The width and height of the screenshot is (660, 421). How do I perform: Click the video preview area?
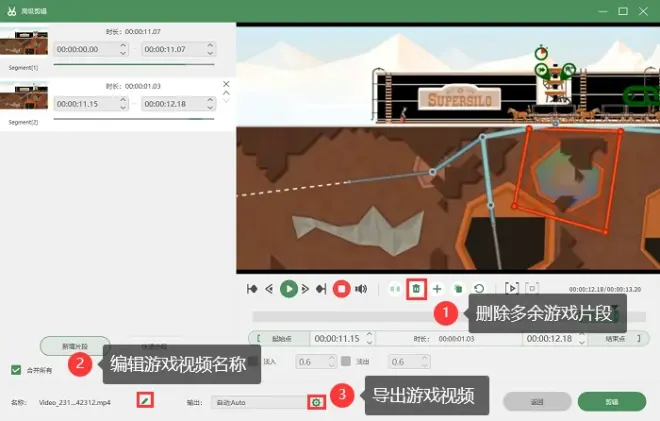click(x=448, y=148)
